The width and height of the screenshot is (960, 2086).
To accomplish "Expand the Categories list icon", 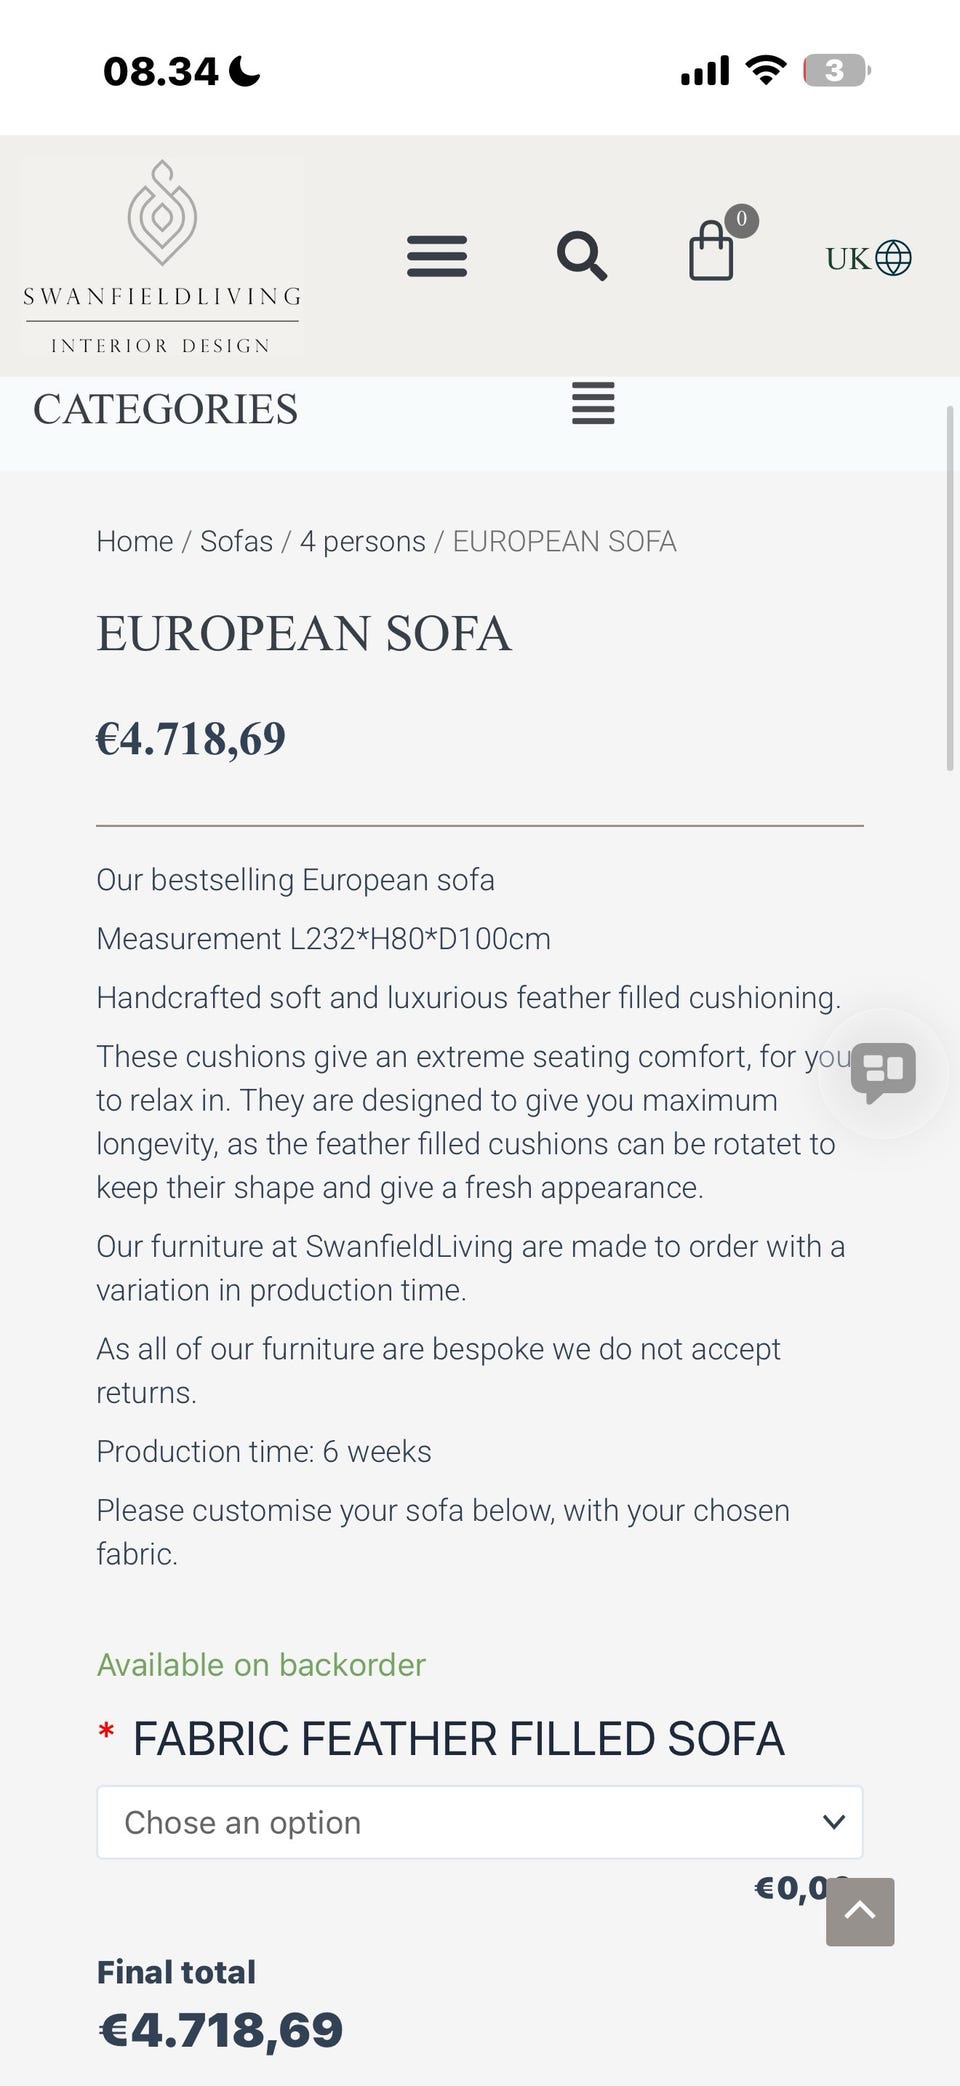I will (593, 403).
